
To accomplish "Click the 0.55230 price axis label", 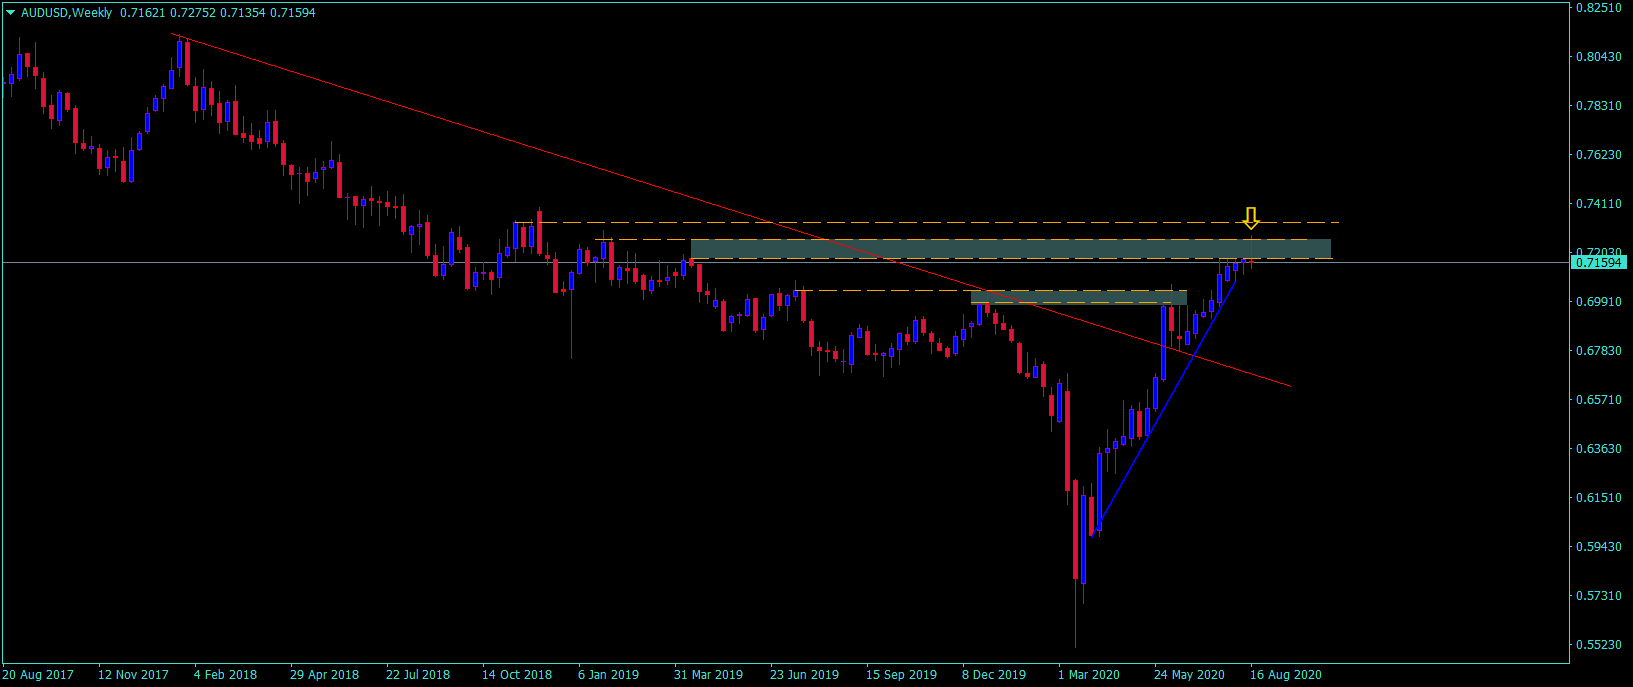I will pyautogui.click(x=1598, y=645).
